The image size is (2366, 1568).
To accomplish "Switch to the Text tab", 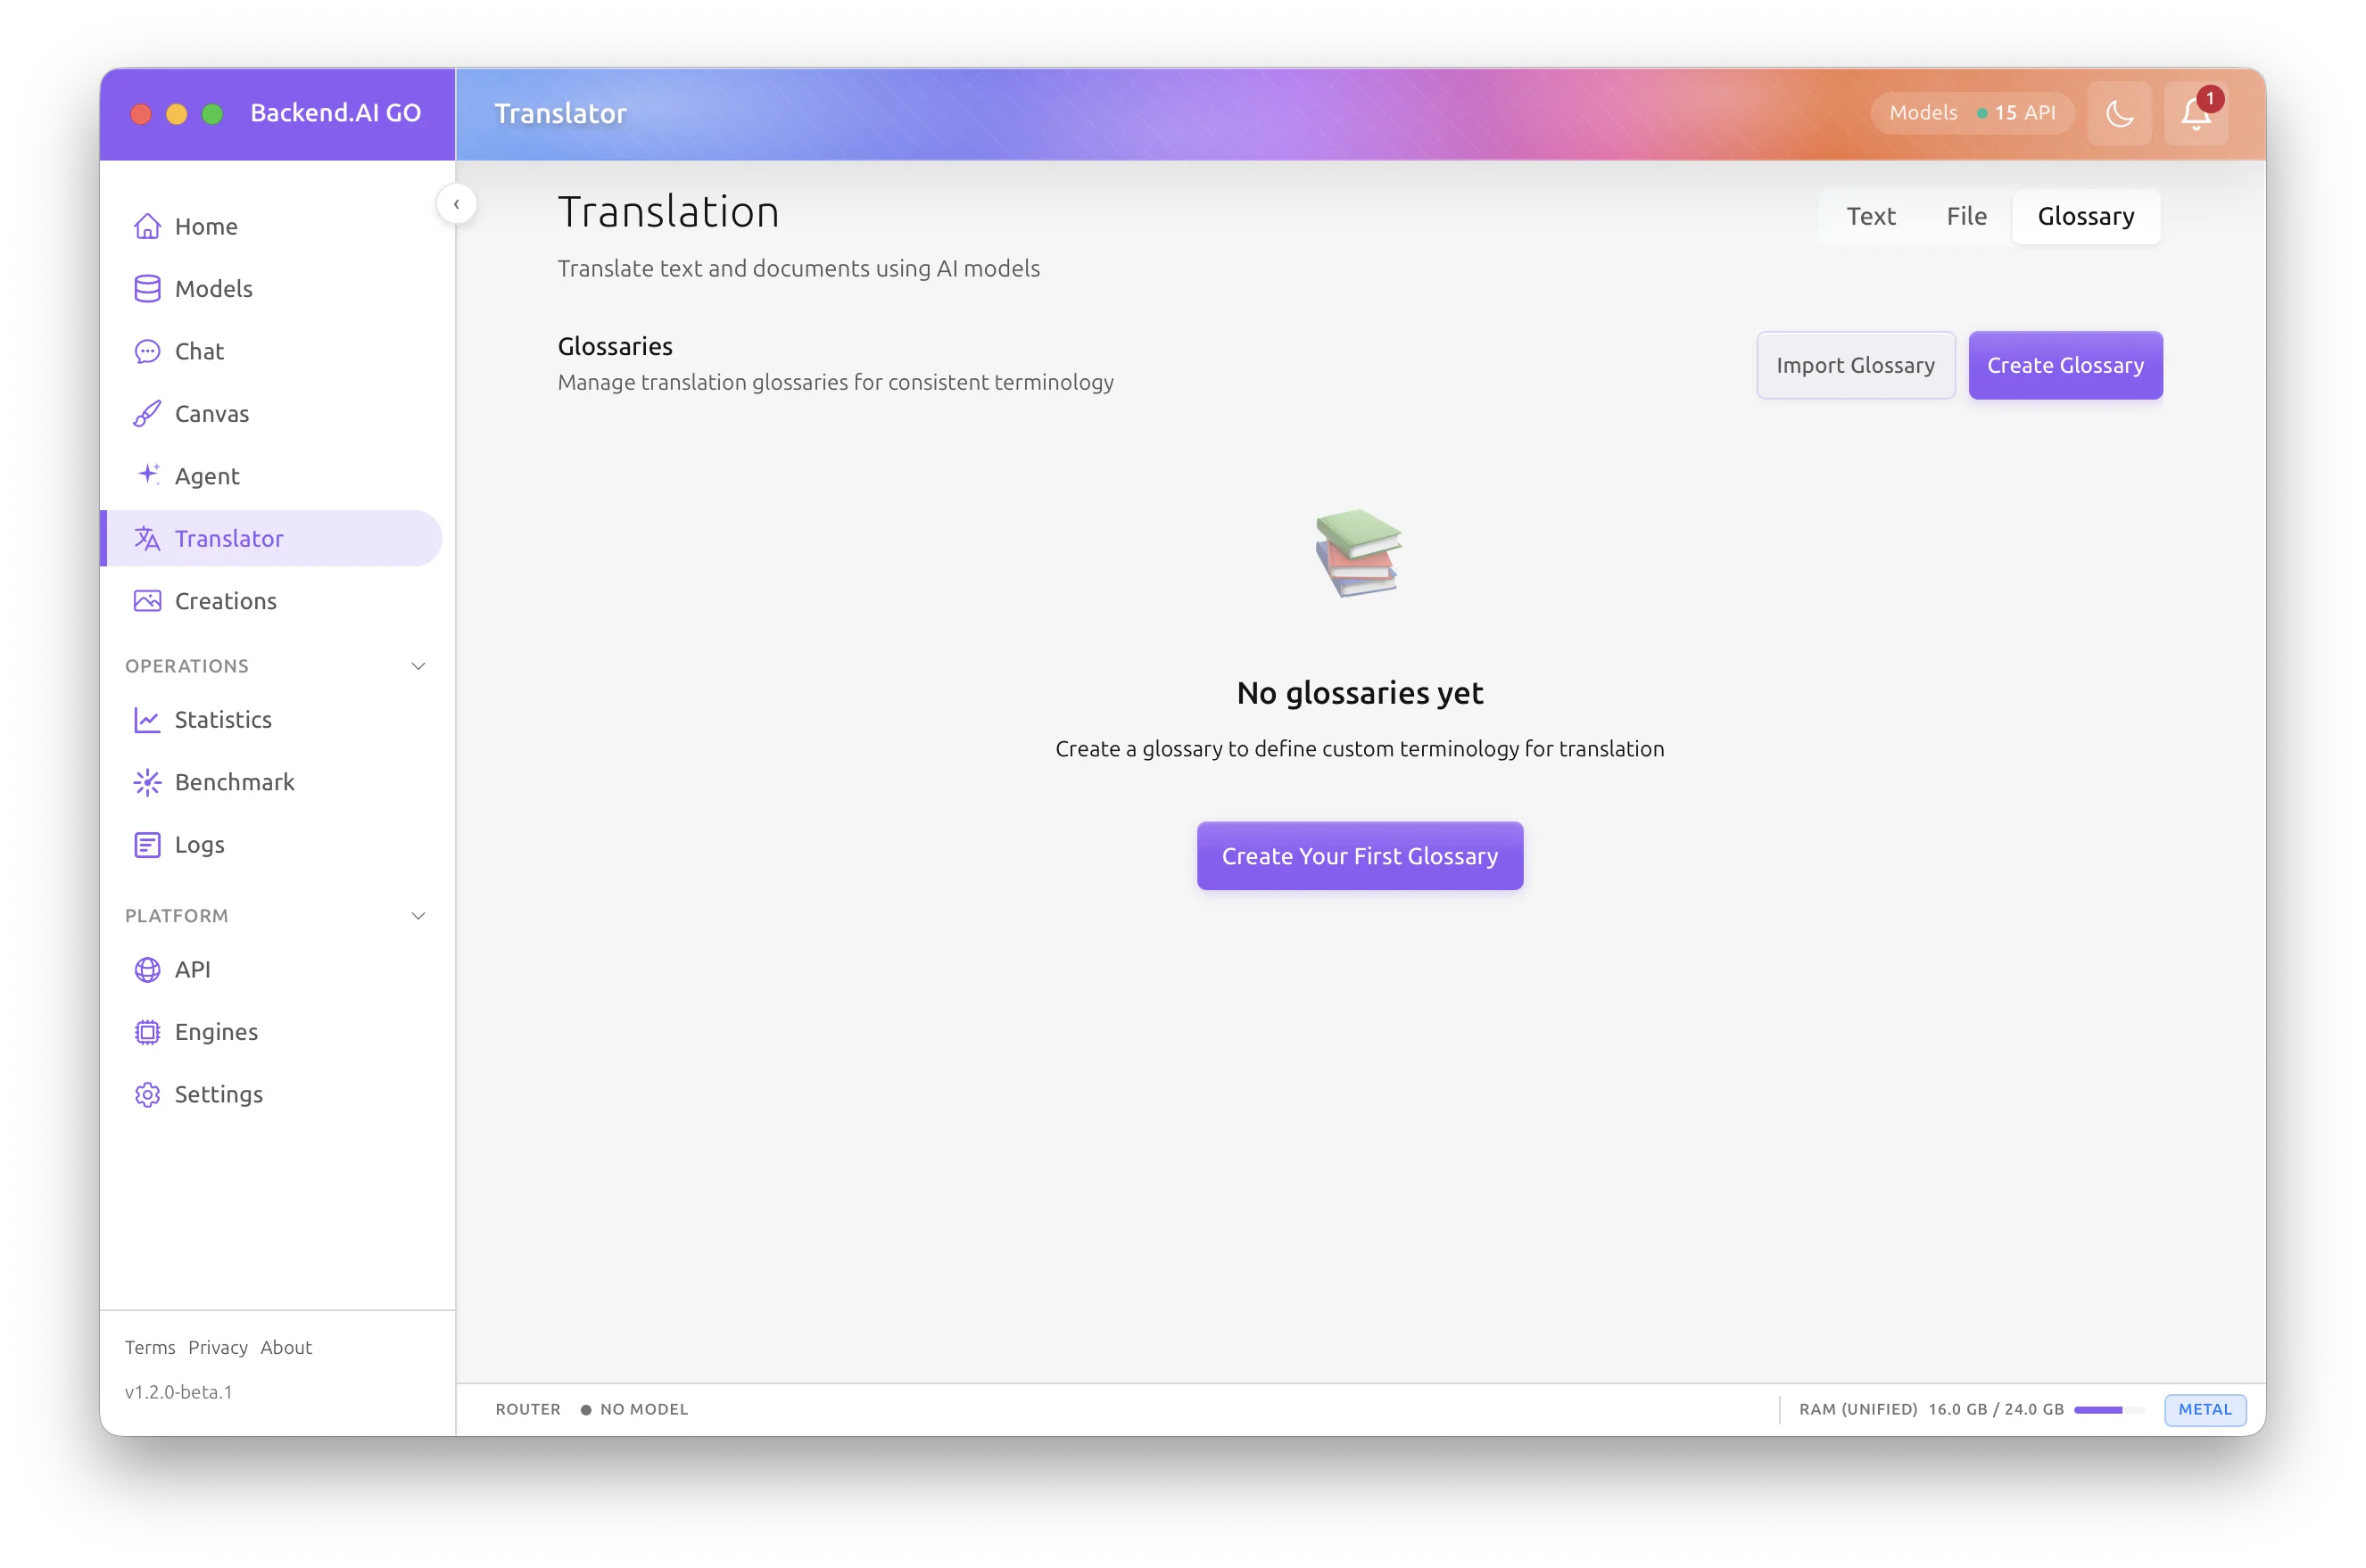I will click(1870, 216).
